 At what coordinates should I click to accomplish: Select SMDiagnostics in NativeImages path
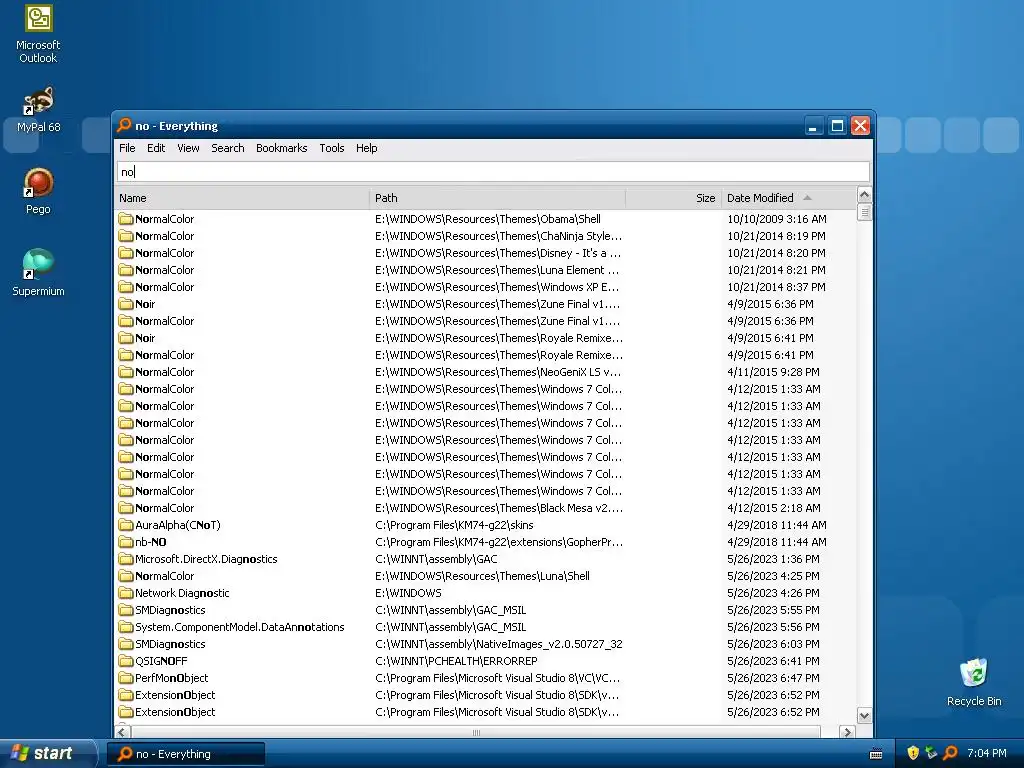coord(170,643)
